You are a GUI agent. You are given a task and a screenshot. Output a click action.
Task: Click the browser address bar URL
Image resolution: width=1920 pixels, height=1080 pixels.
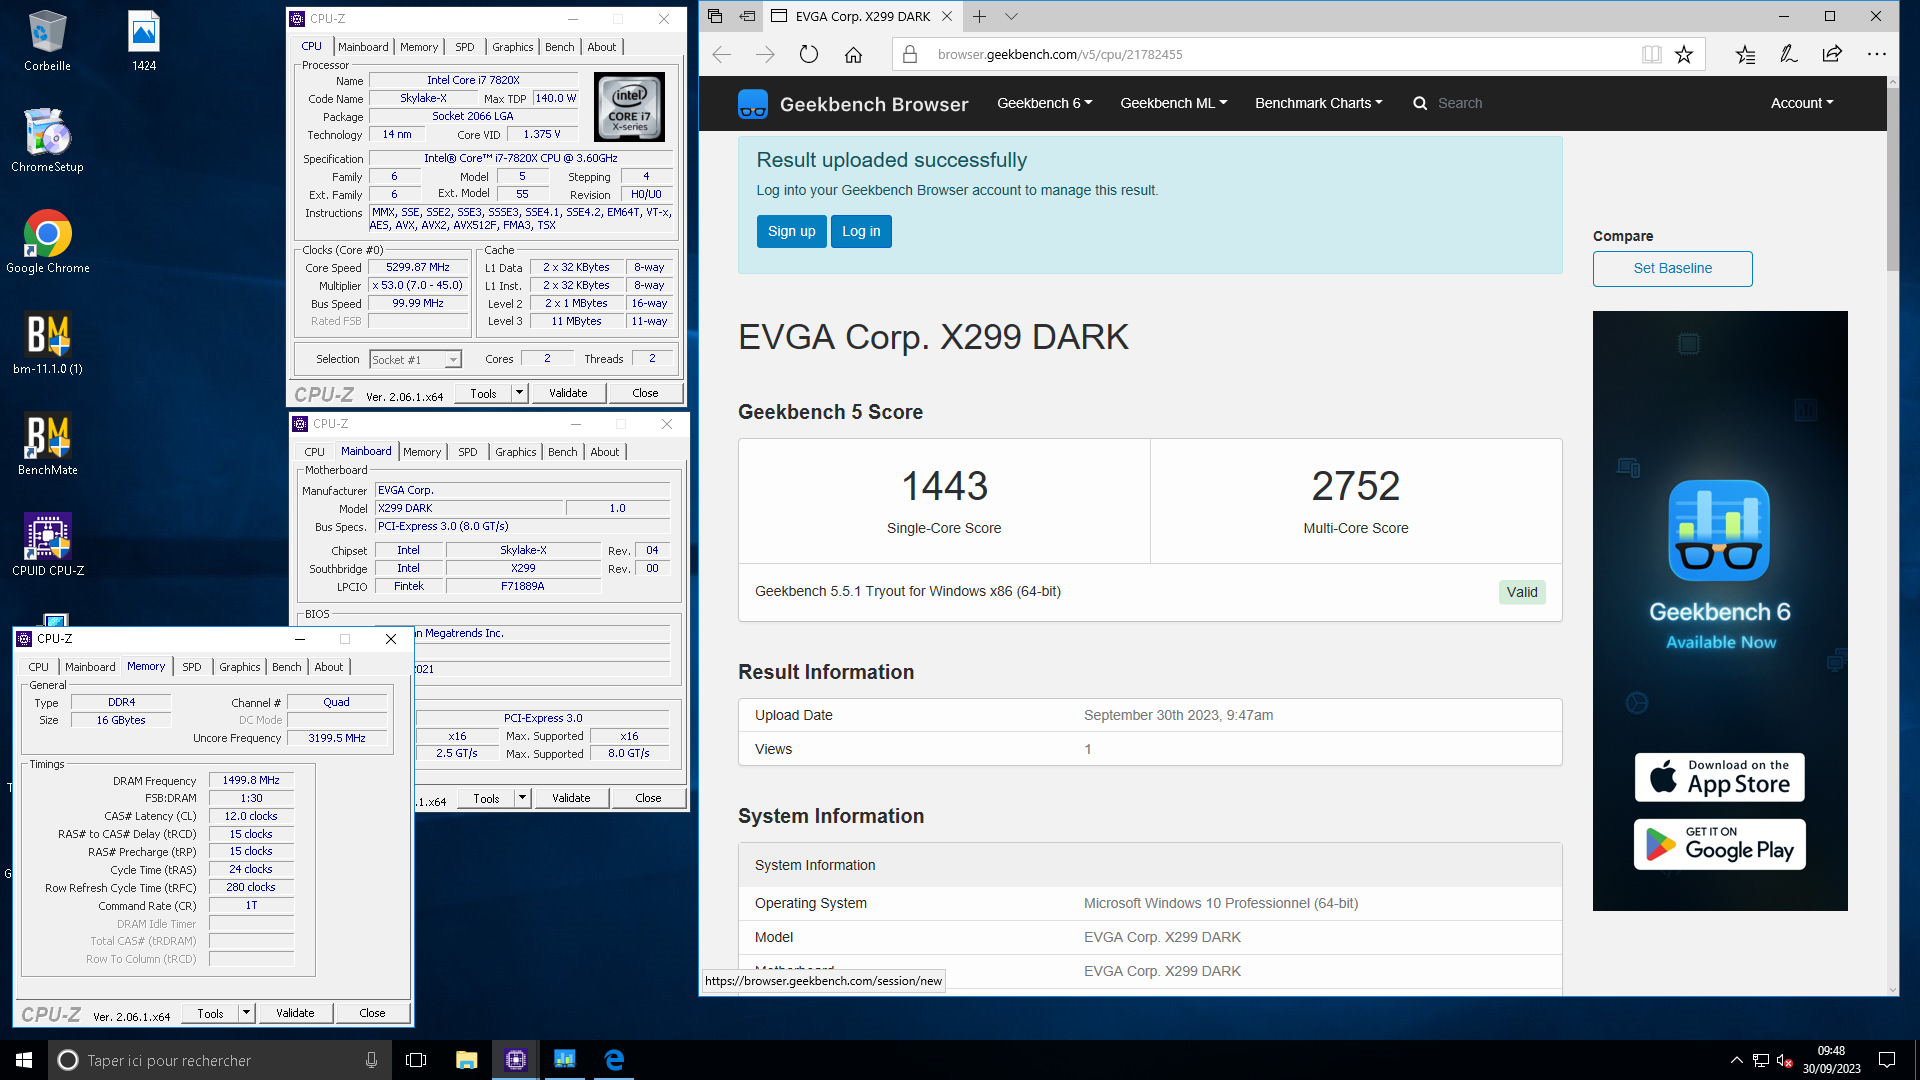tap(1060, 55)
